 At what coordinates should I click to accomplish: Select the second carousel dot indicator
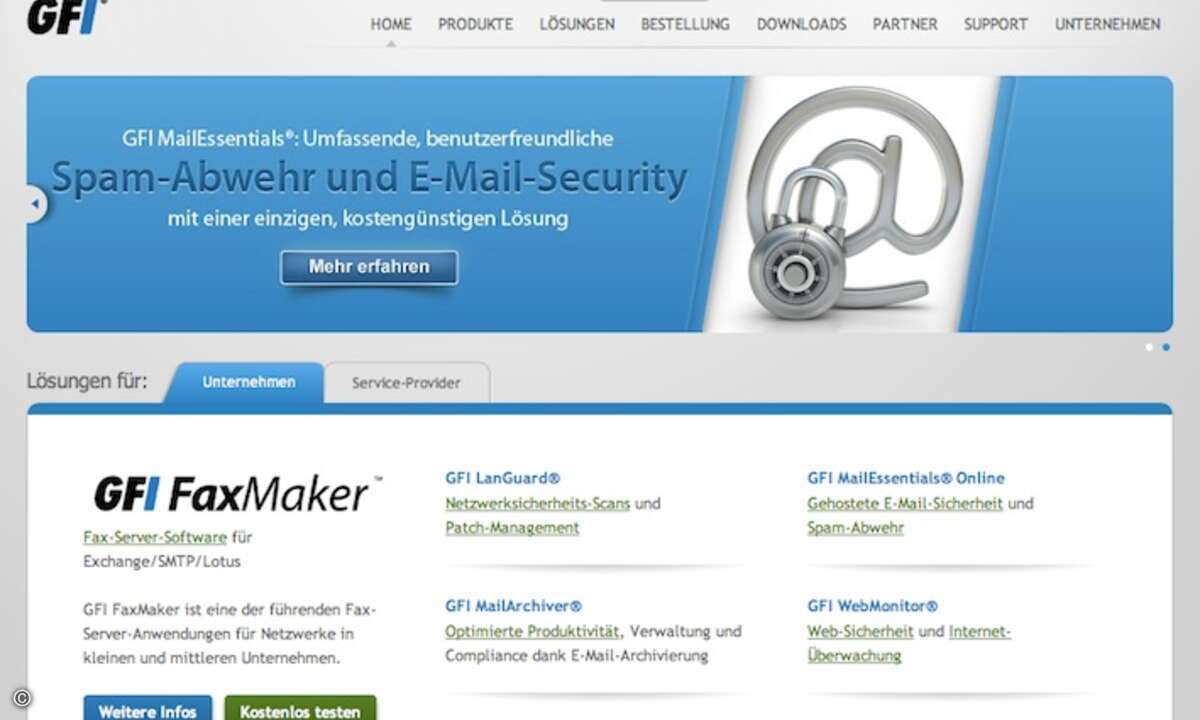pyautogui.click(x=1166, y=347)
